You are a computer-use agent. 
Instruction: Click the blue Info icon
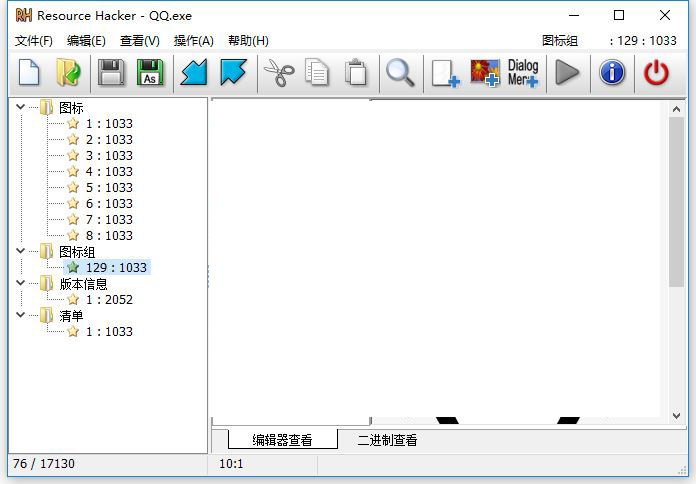tap(612, 73)
